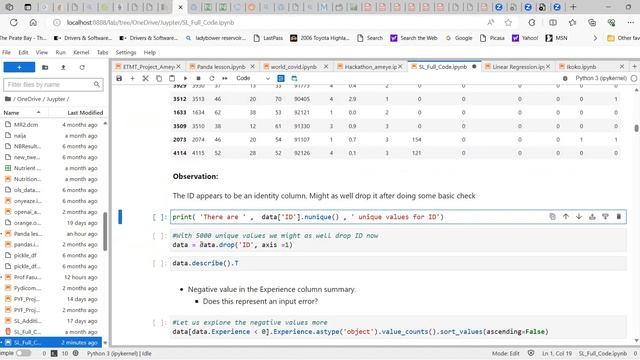
Task: Click the Filter files by name field
Action: (x=53, y=84)
